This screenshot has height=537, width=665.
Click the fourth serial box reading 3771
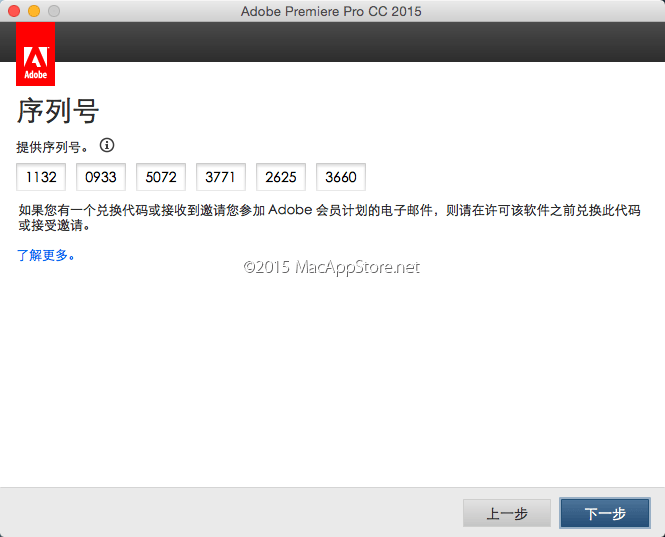(221, 178)
